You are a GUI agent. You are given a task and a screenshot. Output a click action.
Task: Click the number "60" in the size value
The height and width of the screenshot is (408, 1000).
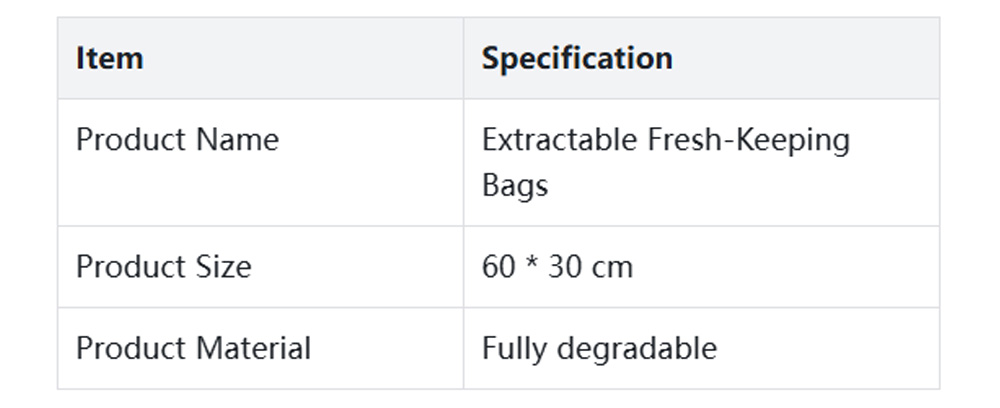pos(497,267)
